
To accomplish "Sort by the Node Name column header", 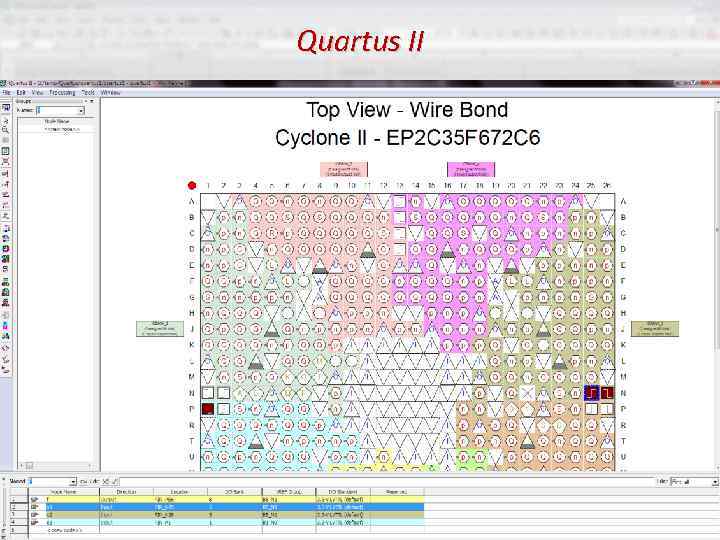I will [64, 492].
